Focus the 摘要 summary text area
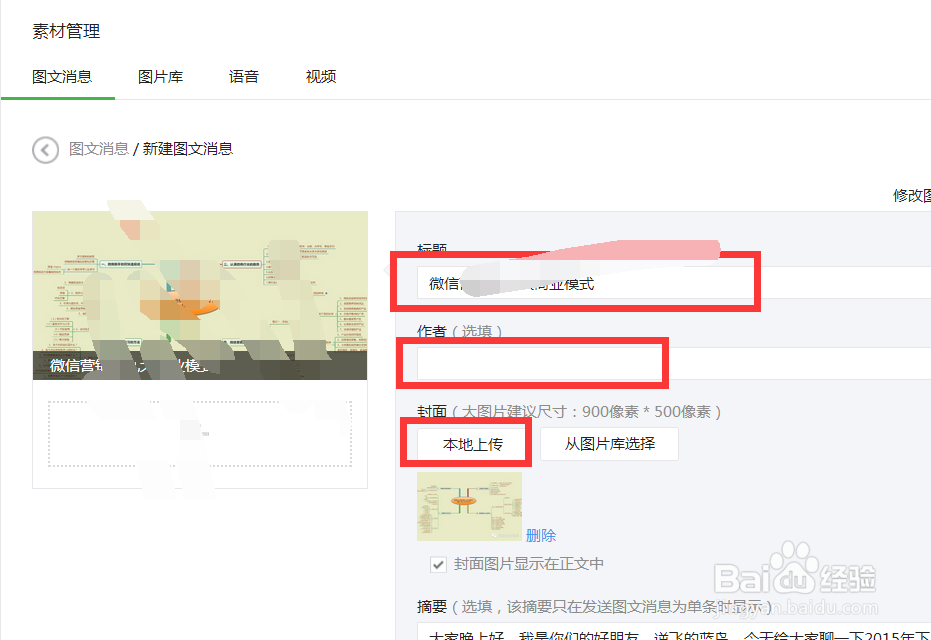The width and height of the screenshot is (931, 640). coord(674,631)
